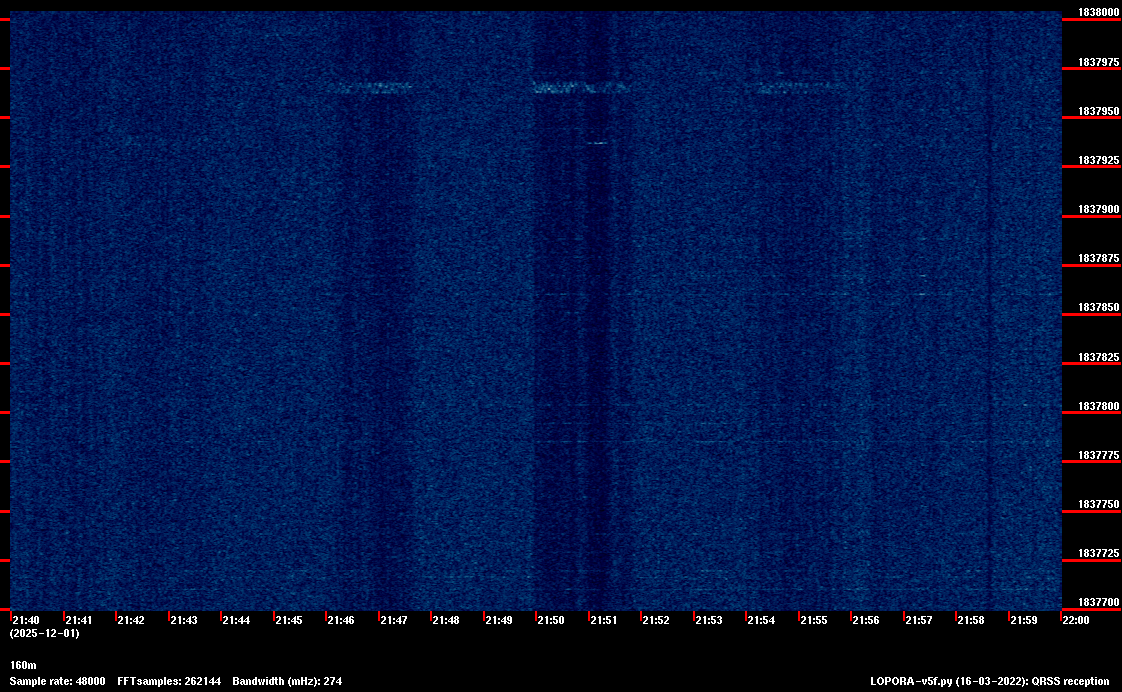The image size is (1122, 692).
Task: Click the Bandwidth (mHz): 274 text
Action: [287, 681]
